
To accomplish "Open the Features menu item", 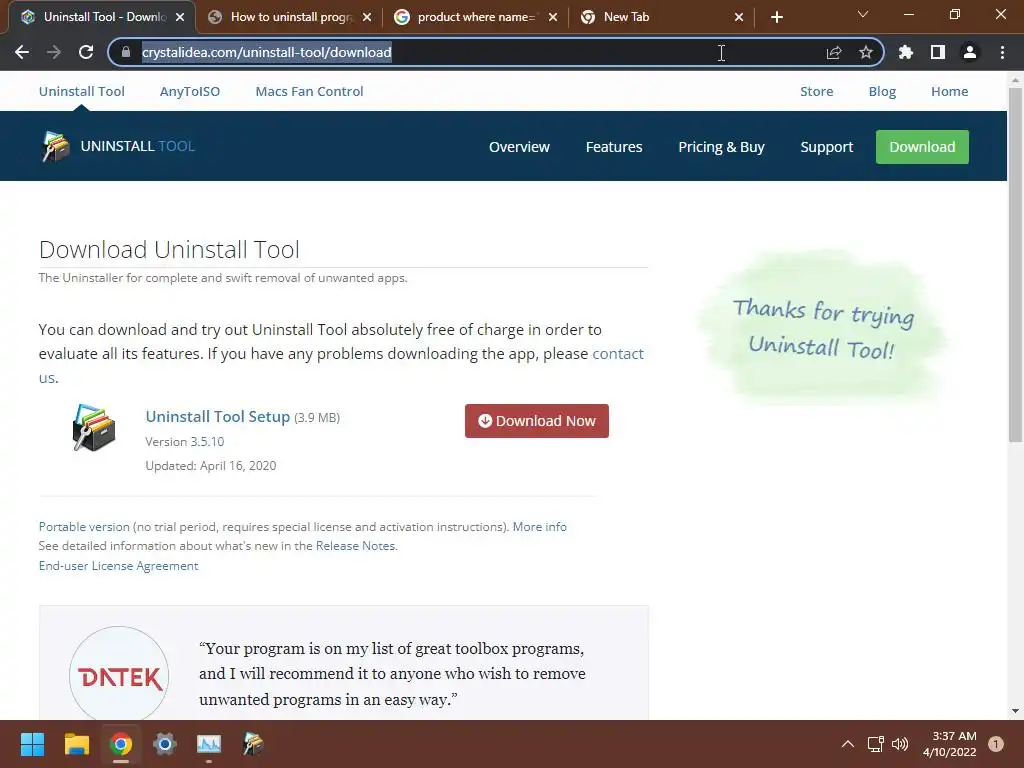I will point(614,147).
